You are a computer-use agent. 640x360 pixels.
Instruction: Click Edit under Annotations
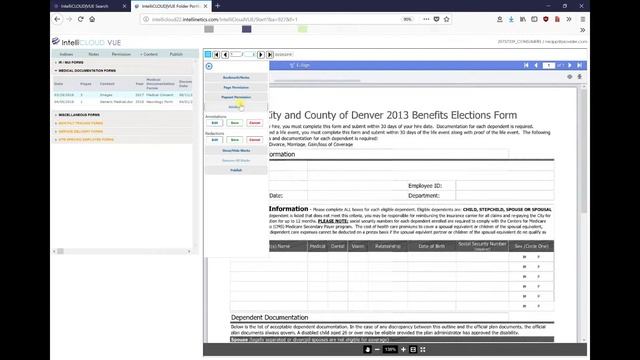(215, 123)
